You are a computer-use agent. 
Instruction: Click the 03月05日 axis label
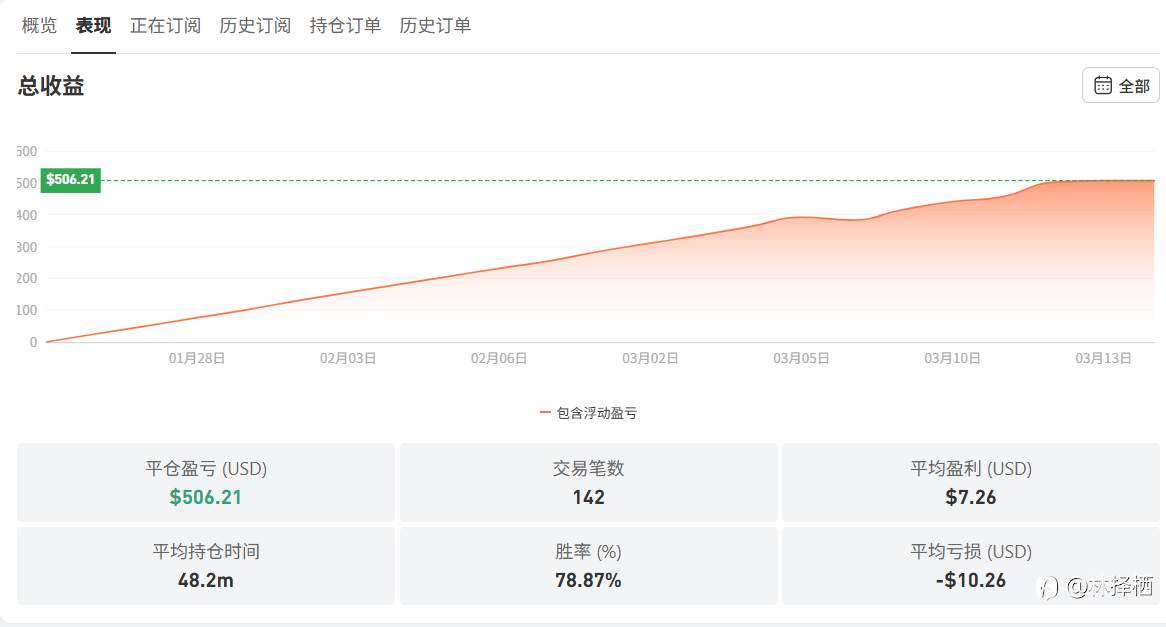(x=801, y=358)
